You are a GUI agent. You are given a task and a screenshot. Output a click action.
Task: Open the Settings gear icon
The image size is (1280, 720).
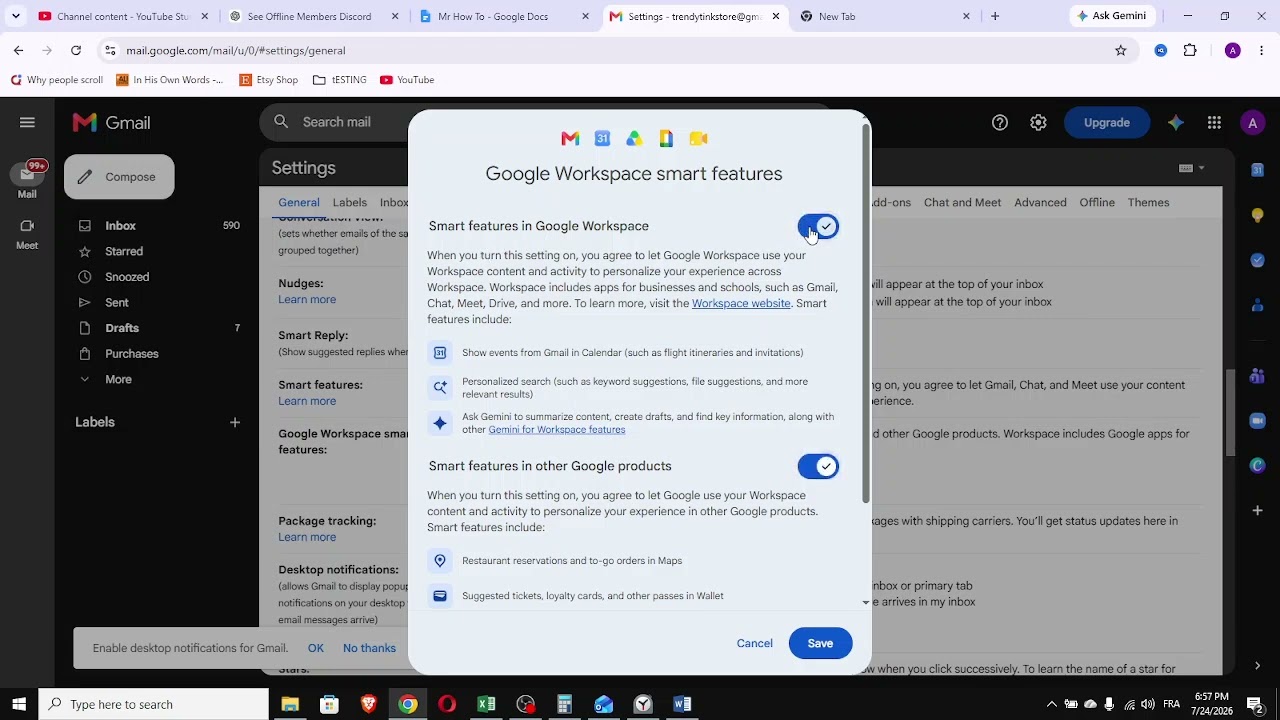point(1039,122)
